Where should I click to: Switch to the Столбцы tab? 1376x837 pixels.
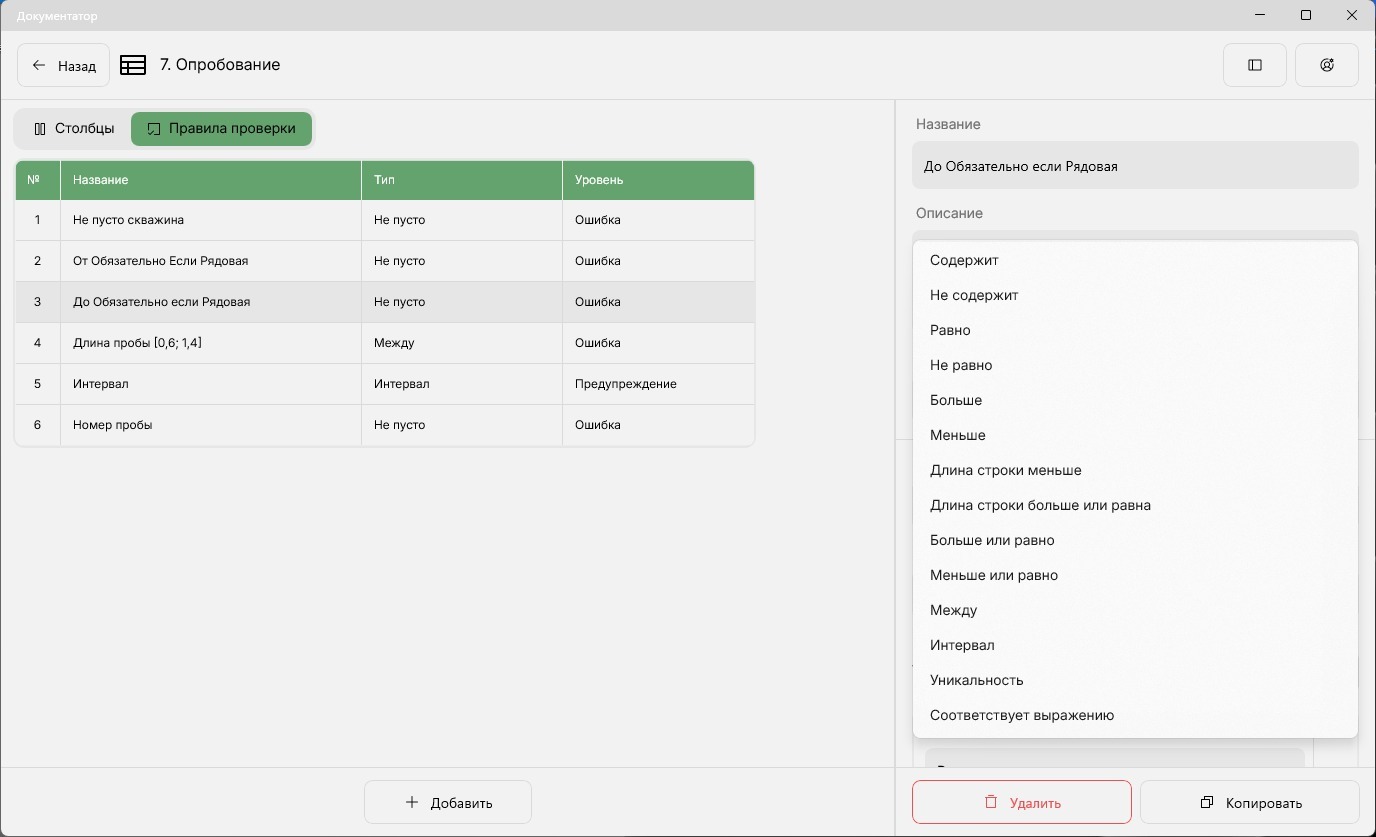tap(74, 129)
